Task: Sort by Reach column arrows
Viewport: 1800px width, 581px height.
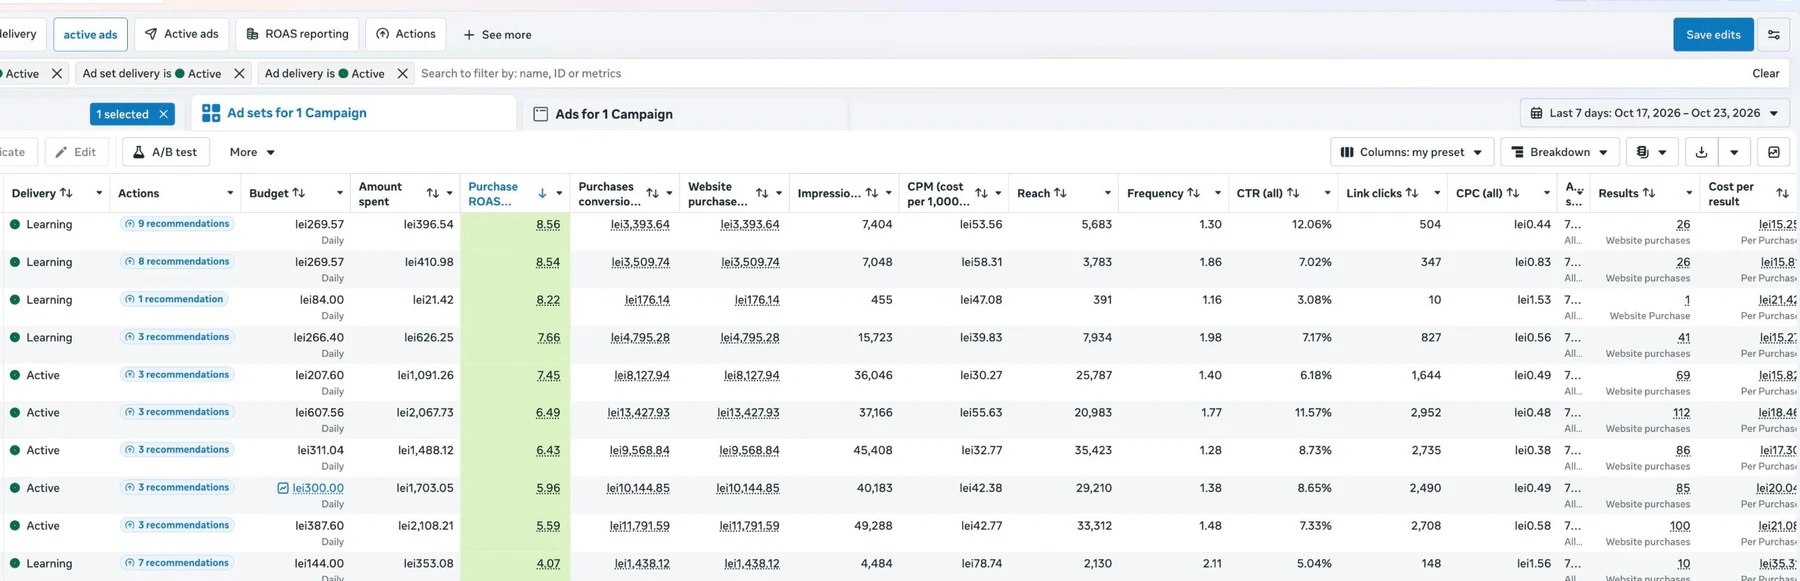Action: [1060, 193]
